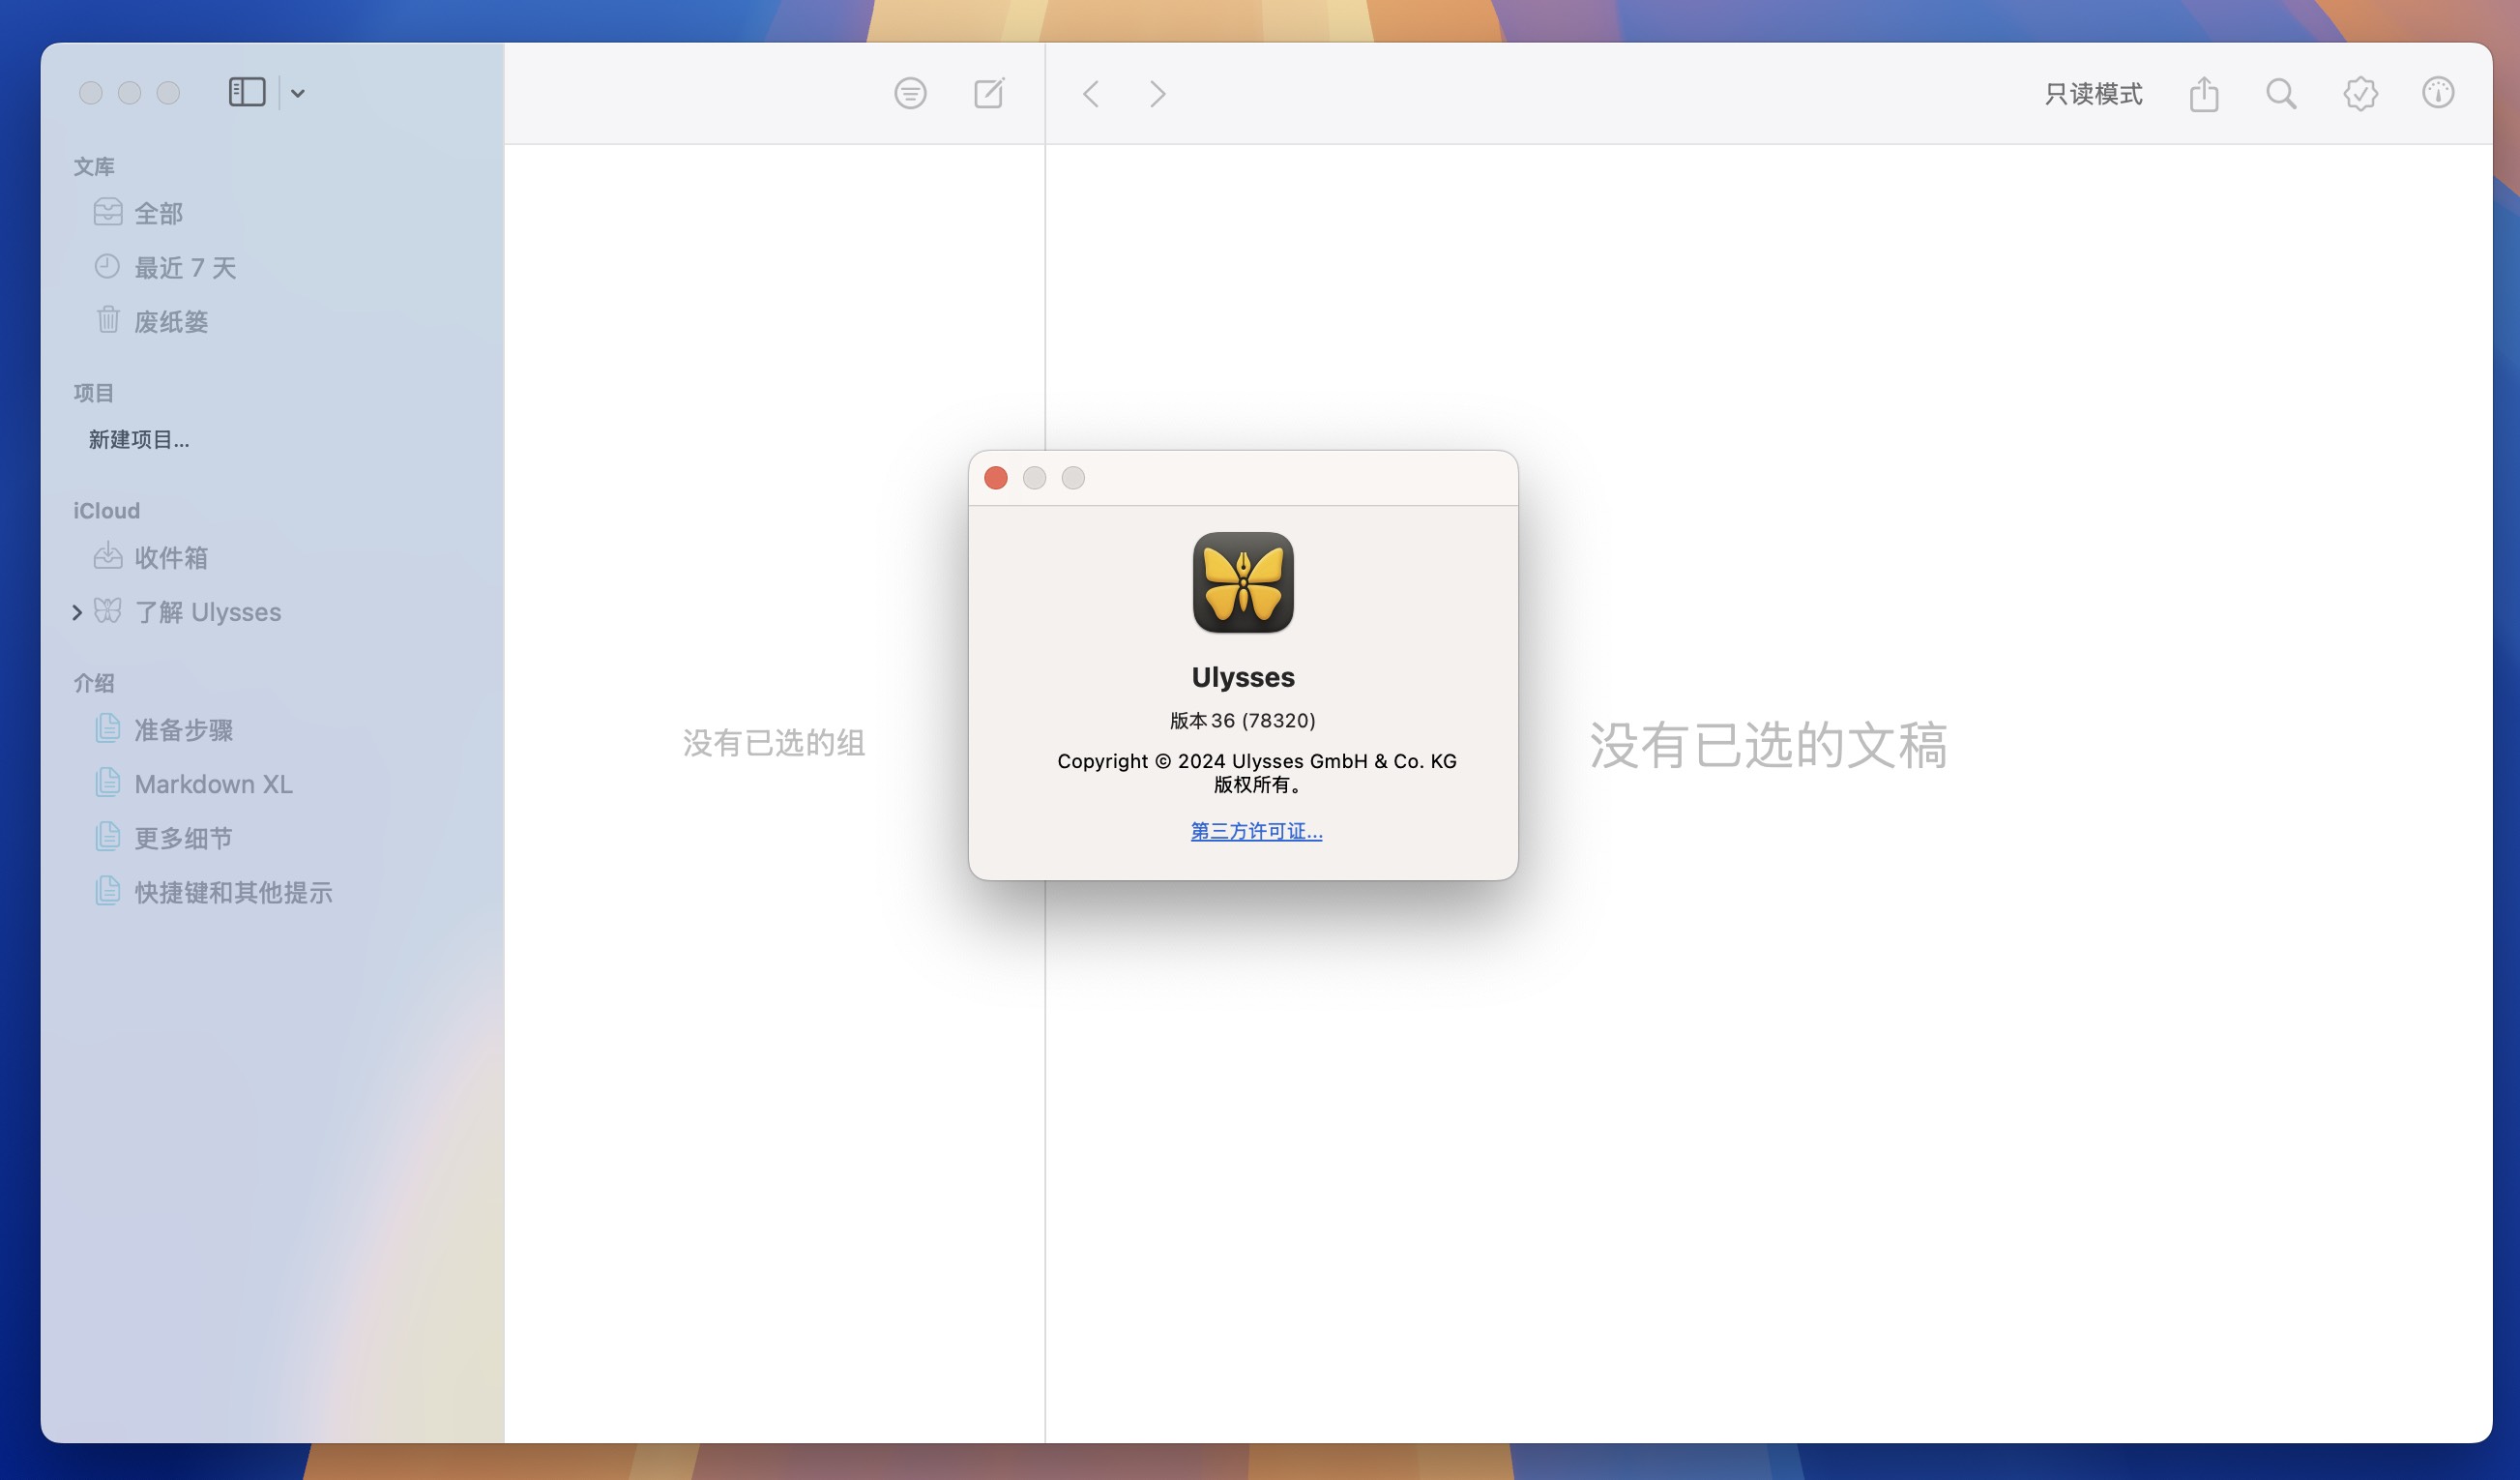Open the dashboard gauge icon
Image resolution: width=2520 pixels, height=1480 pixels.
(2438, 93)
